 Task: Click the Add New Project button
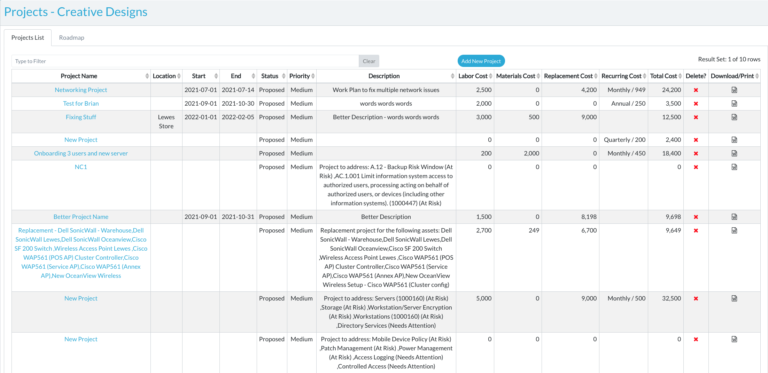coord(481,61)
